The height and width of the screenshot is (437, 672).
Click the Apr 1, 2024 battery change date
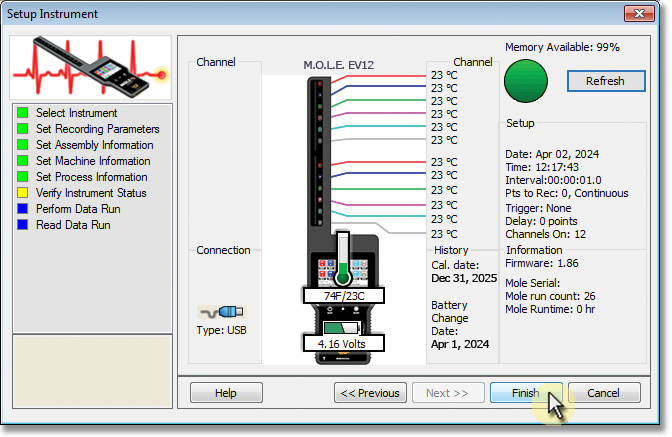(x=460, y=344)
